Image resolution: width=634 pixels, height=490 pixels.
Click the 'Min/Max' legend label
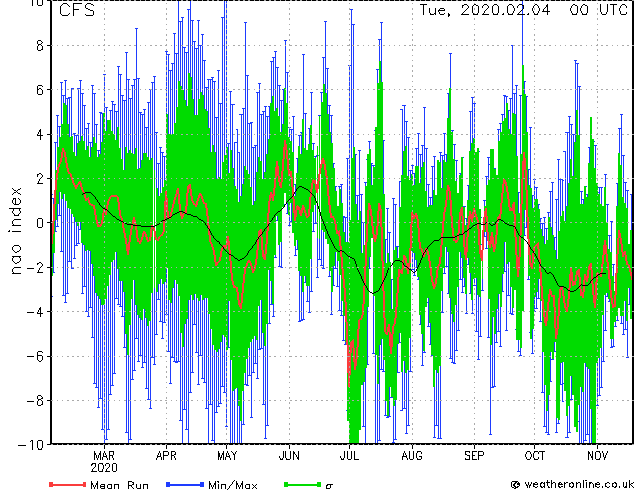pos(232,485)
